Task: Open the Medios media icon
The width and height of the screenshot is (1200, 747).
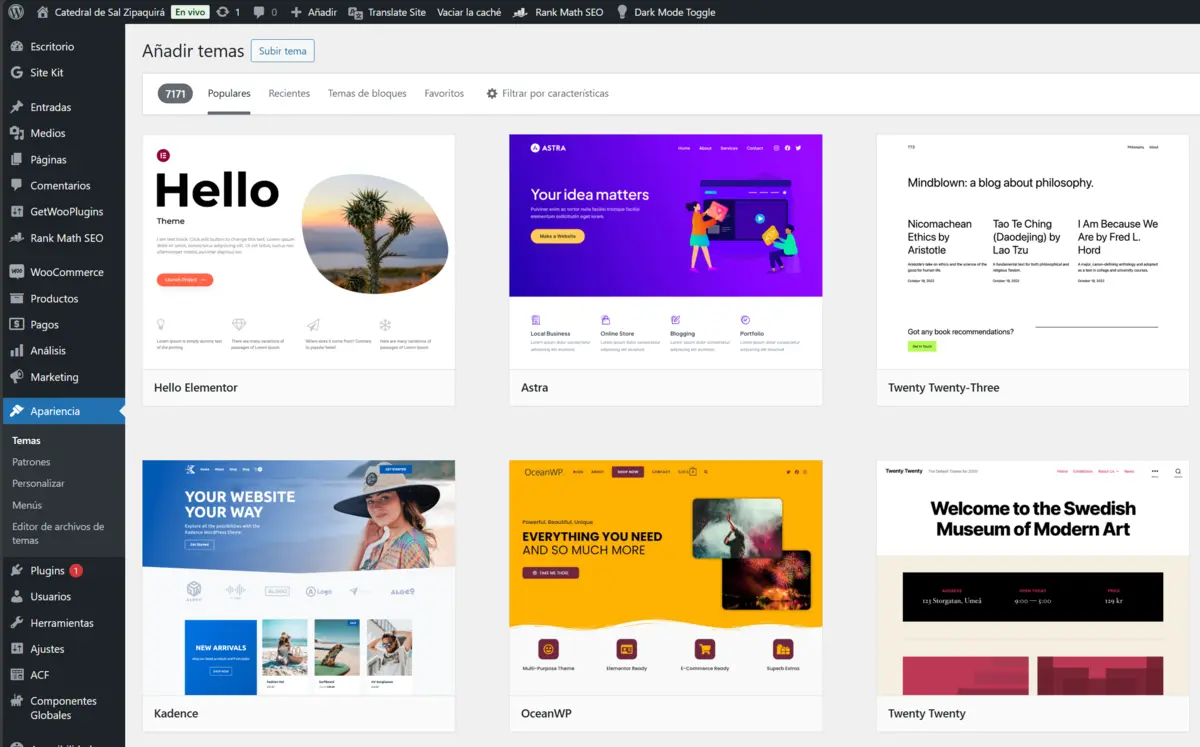Action: click(x=16, y=133)
